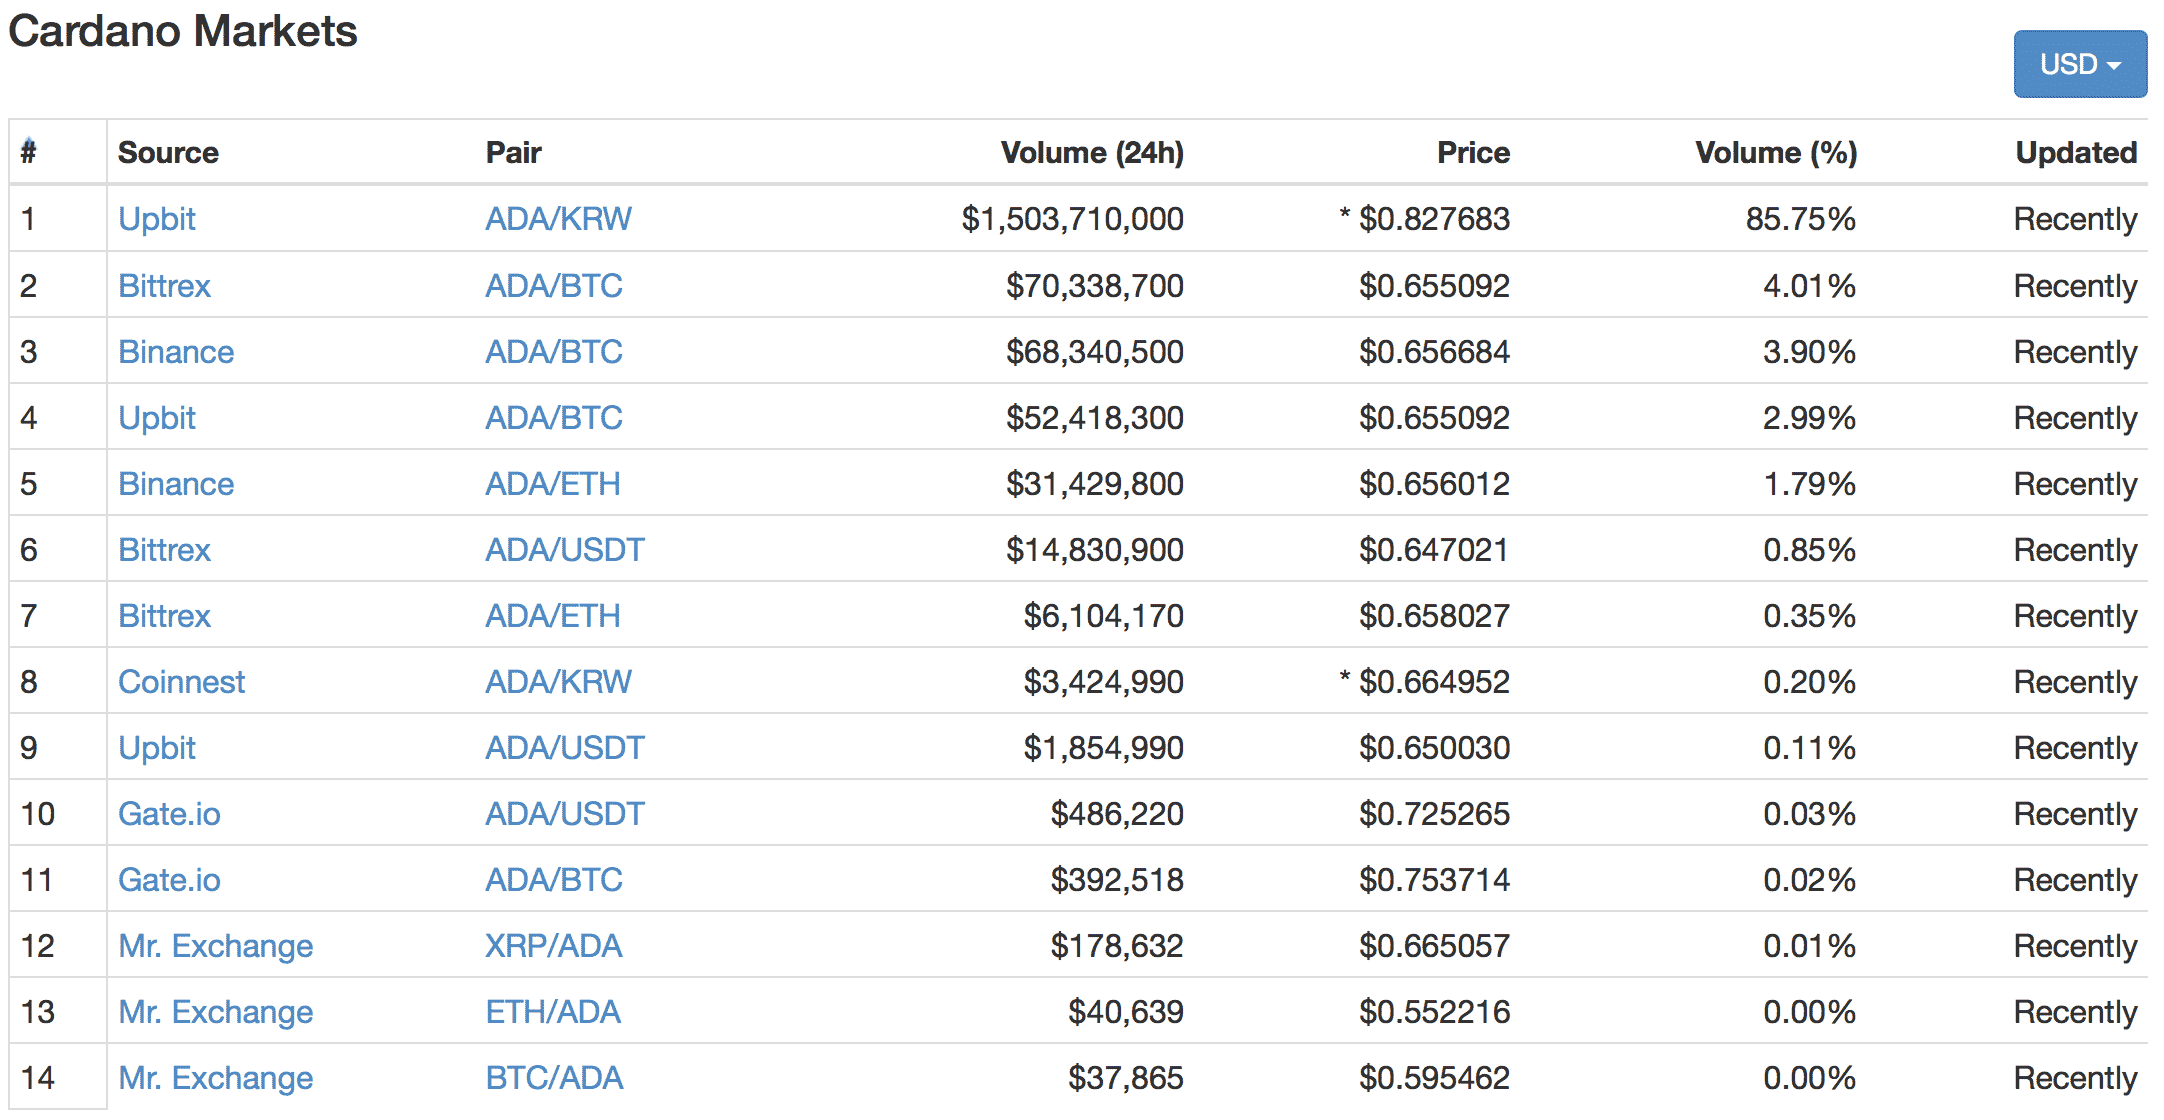
Task: Select the price value $0.827683
Action: coord(1434,219)
